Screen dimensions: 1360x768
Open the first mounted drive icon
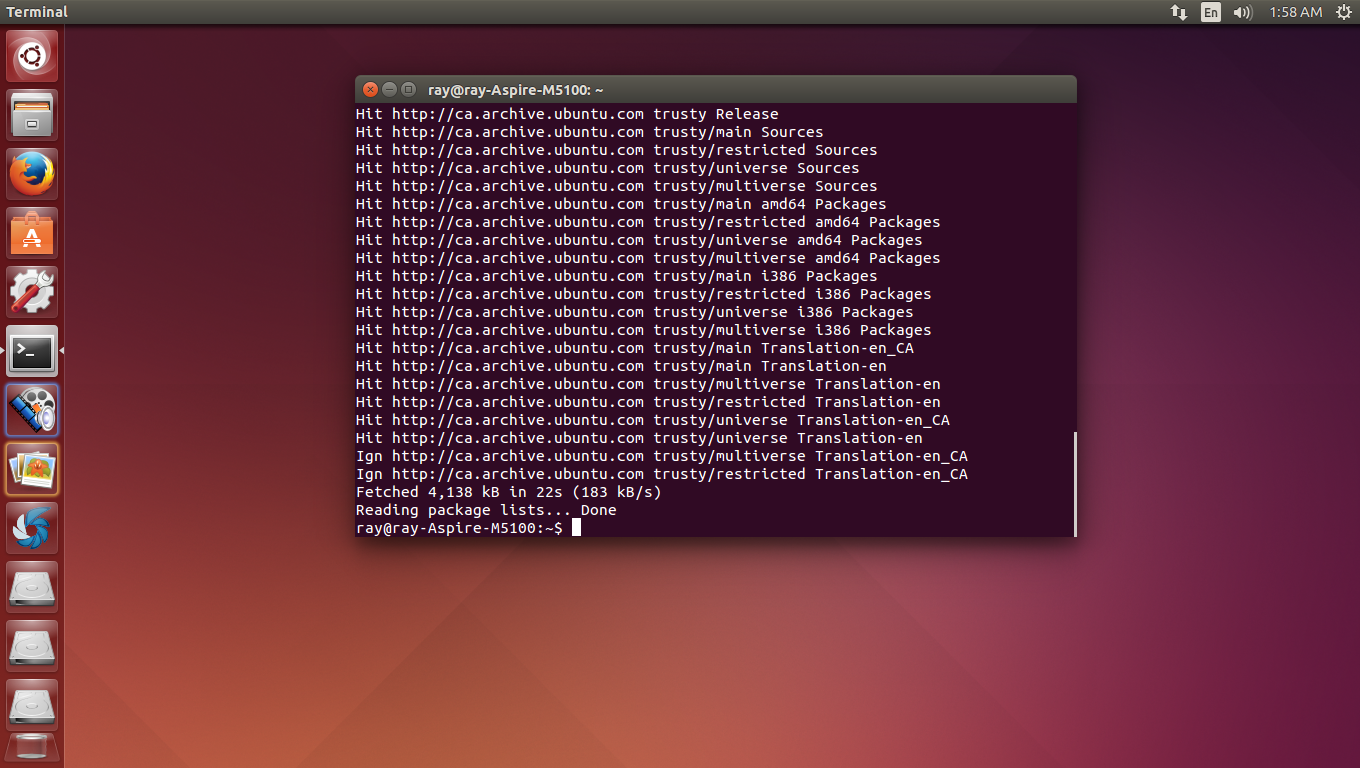point(32,587)
